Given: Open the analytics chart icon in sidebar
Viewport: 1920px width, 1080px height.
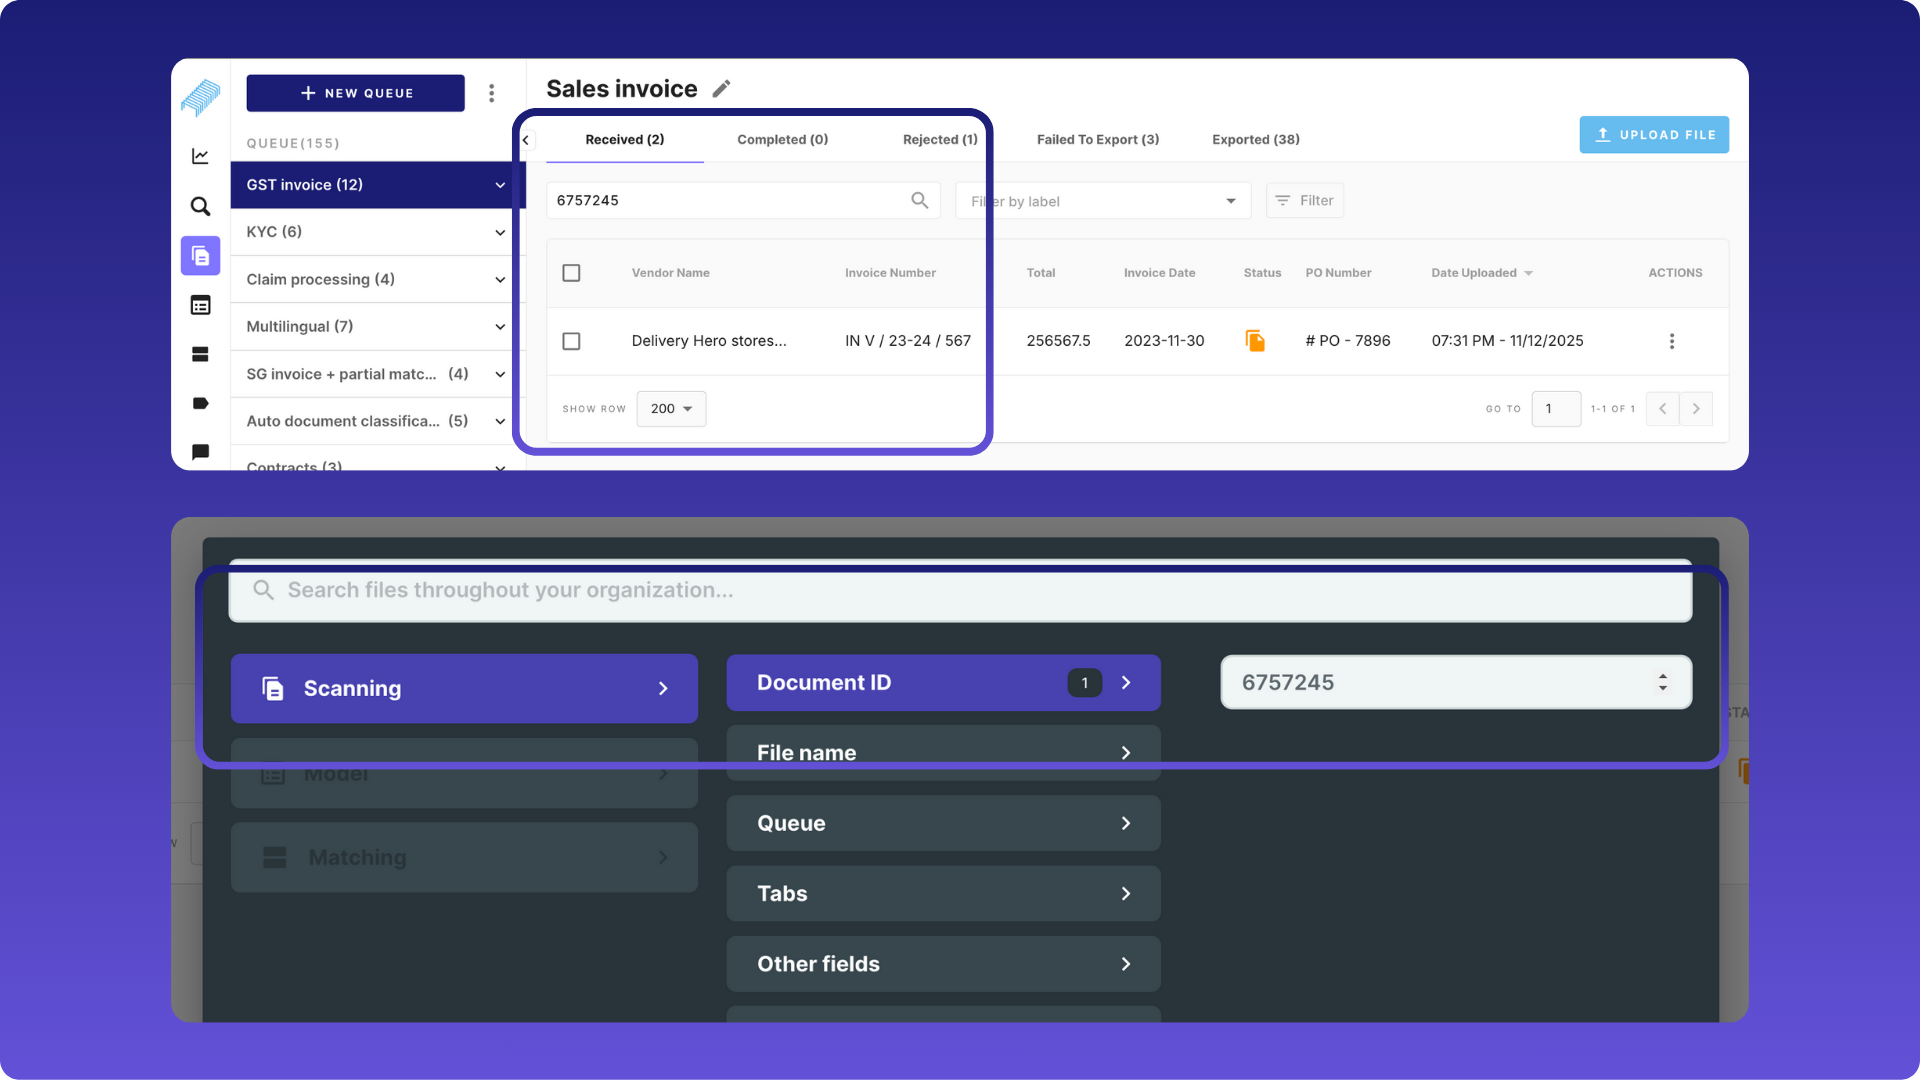Looking at the screenshot, I should [200, 156].
